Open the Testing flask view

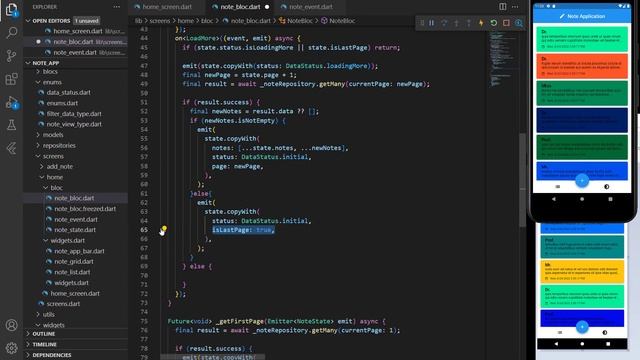[11, 125]
